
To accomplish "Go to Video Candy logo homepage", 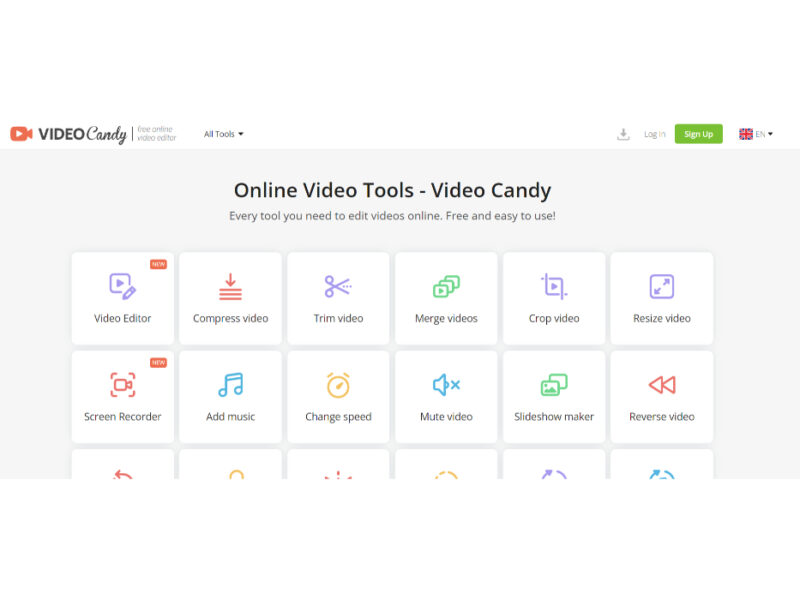I will [68, 134].
